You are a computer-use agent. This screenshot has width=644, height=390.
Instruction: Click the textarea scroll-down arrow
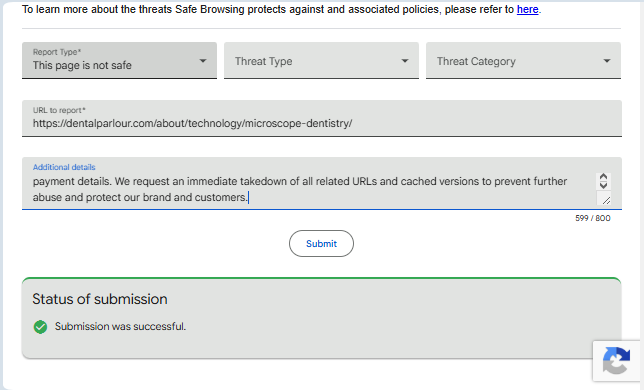coord(603,185)
